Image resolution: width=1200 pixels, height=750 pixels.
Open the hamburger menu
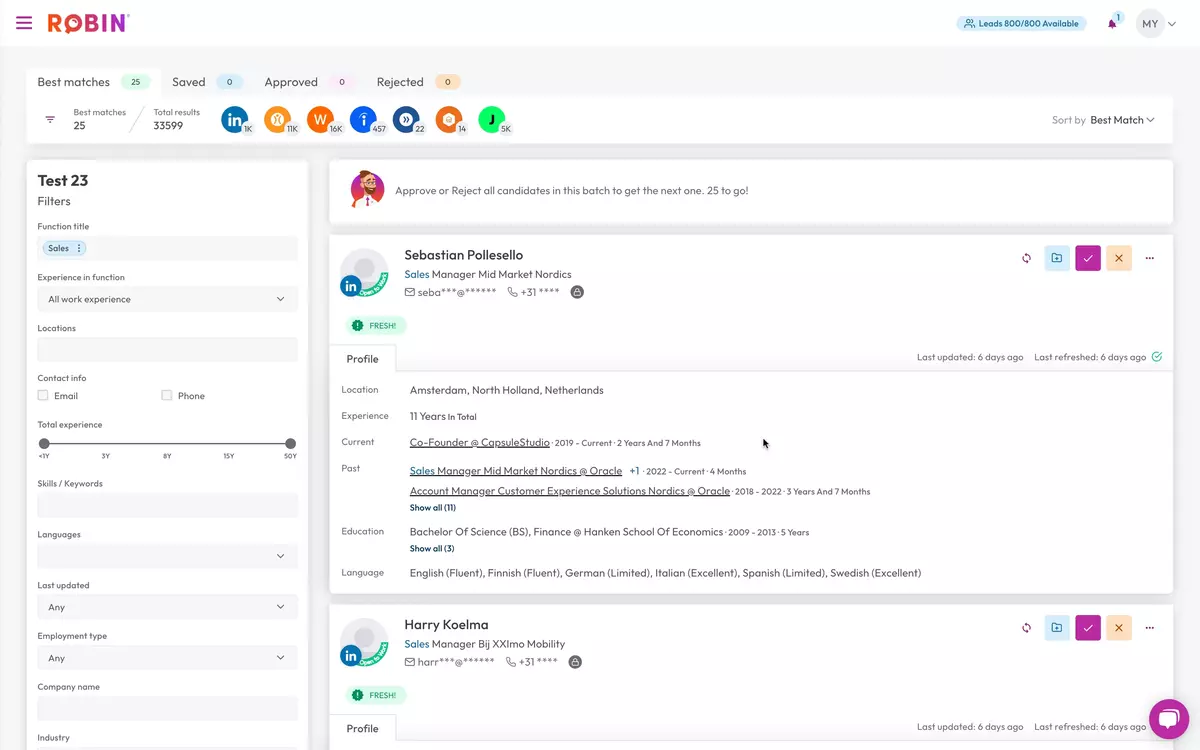[x=24, y=23]
